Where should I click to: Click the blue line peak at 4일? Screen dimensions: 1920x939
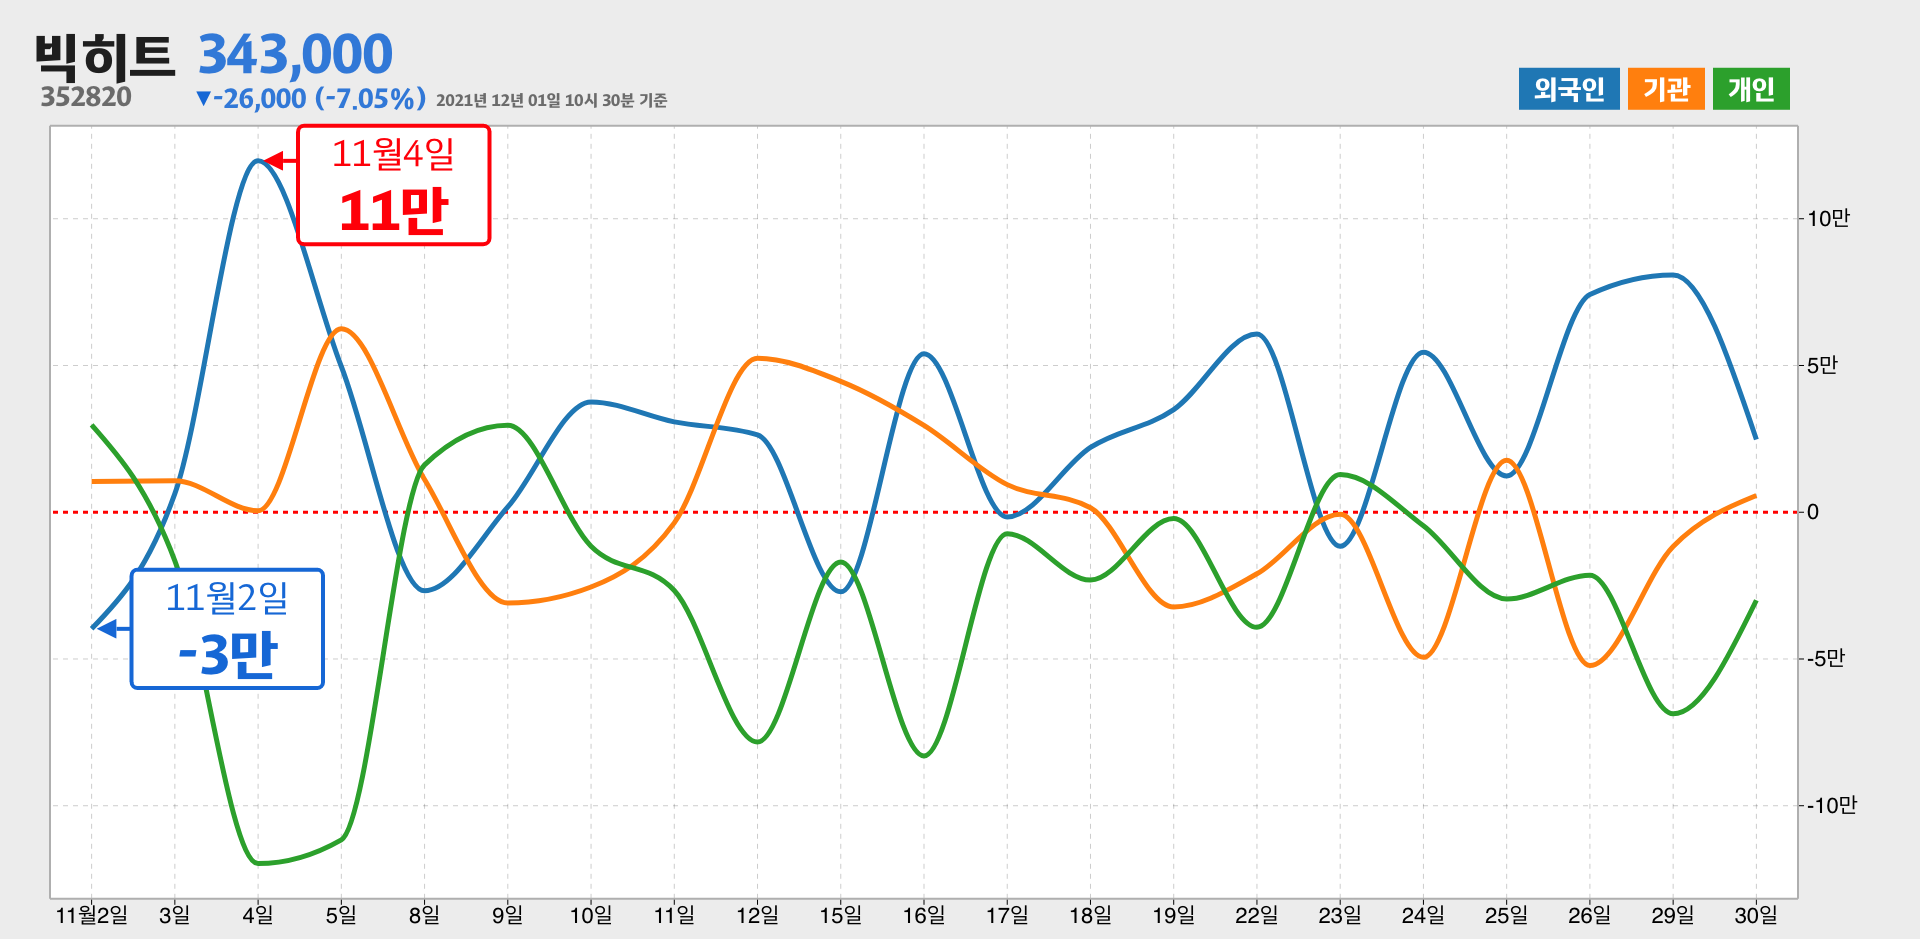click(x=258, y=160)
